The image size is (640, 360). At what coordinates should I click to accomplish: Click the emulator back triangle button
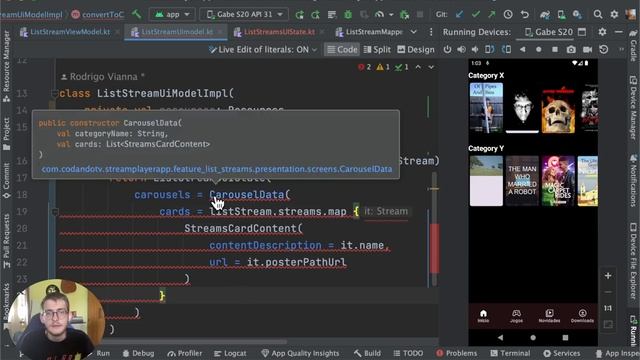pos(522,49)
